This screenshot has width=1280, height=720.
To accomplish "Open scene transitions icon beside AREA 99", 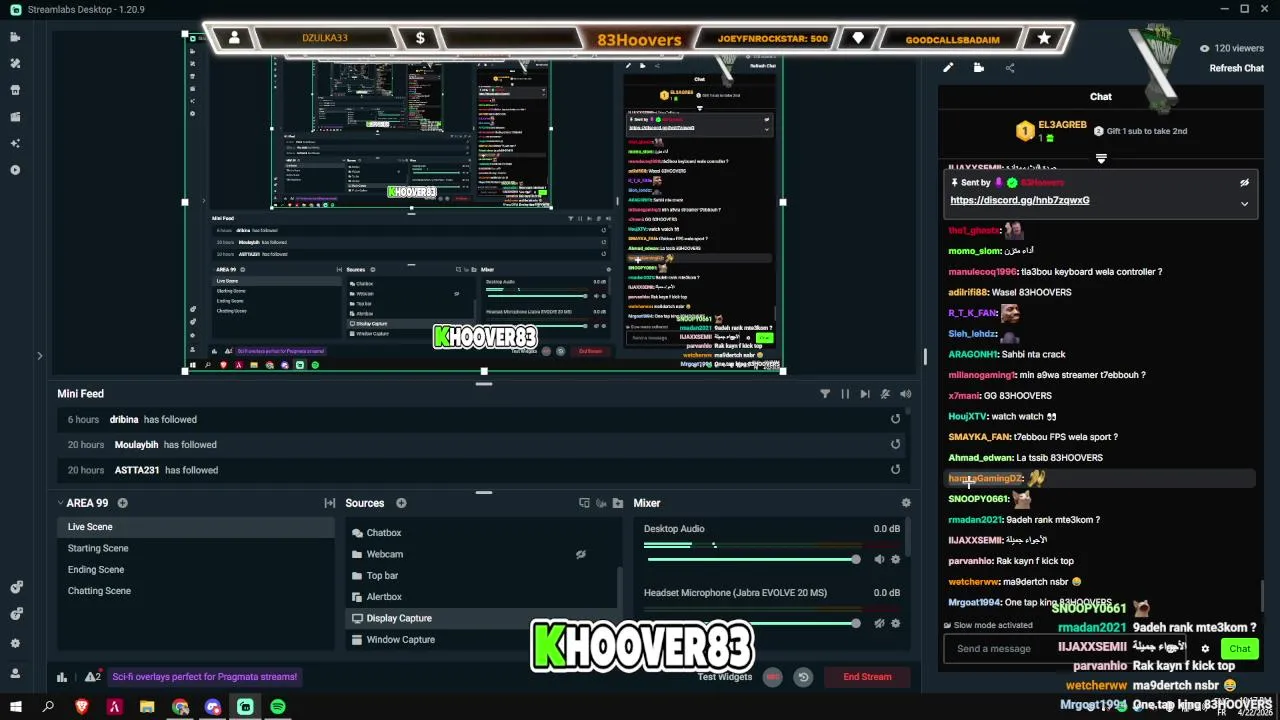I will pyautogui.click(x=329, y=503).
